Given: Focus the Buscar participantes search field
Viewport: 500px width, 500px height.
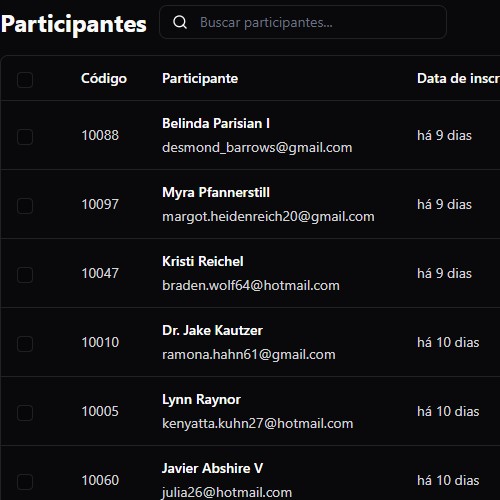Looking at the screenshot, I should [x=303, y=22].
